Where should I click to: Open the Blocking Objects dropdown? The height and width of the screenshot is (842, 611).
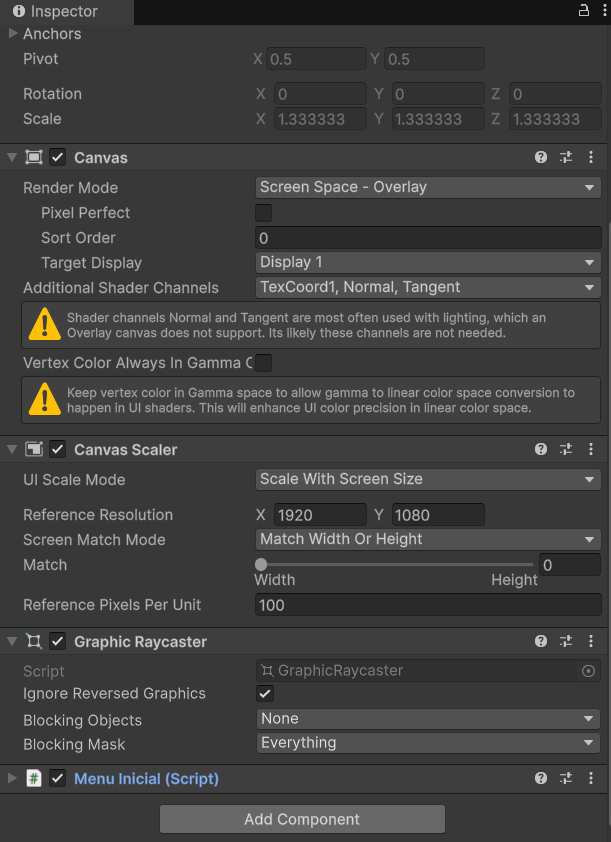coord(428,718)
